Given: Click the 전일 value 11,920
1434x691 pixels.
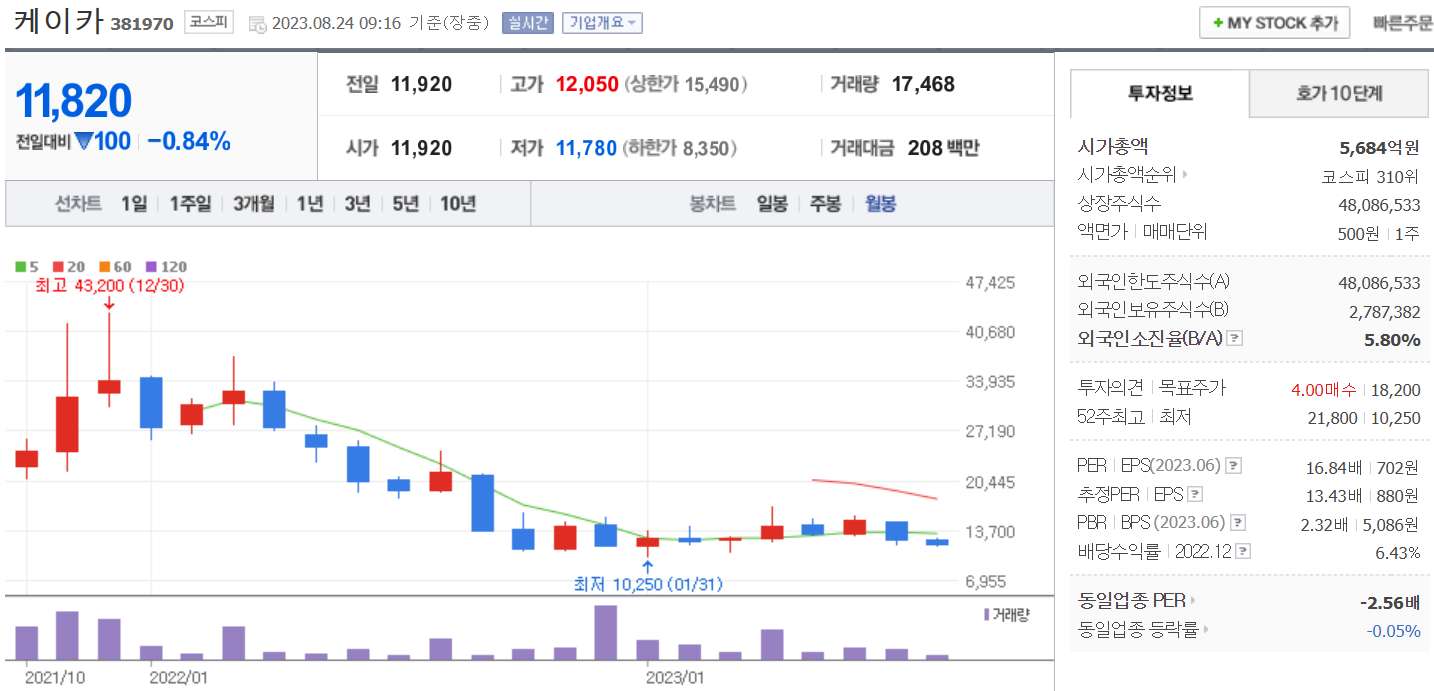Looking at the screenshot, I should tap(421, 85).
